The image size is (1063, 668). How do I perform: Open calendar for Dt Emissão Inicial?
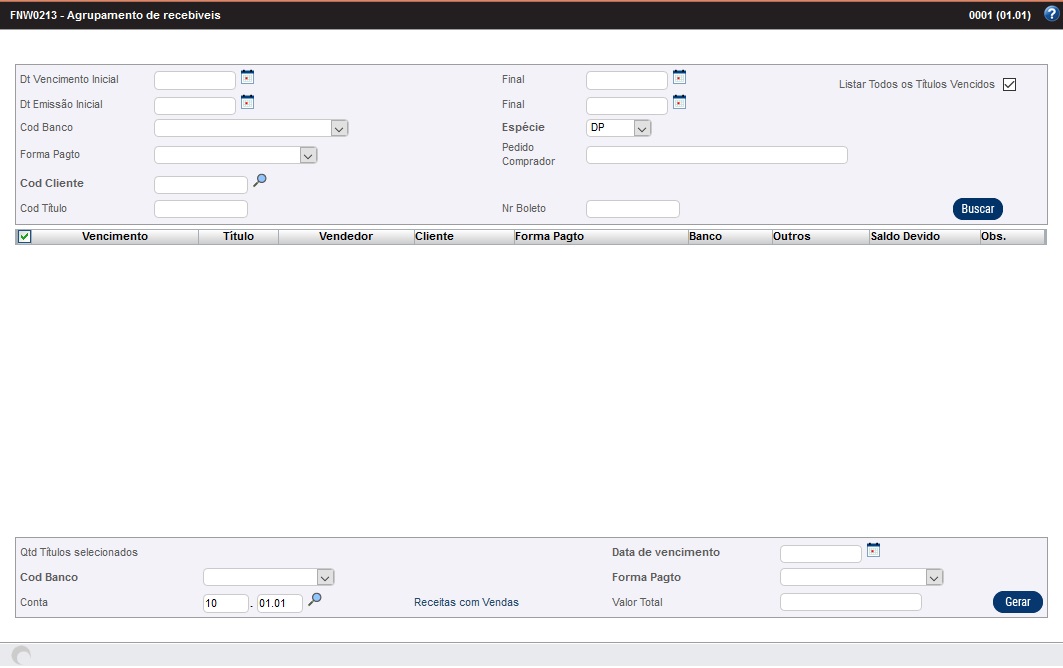pos(248,102)
